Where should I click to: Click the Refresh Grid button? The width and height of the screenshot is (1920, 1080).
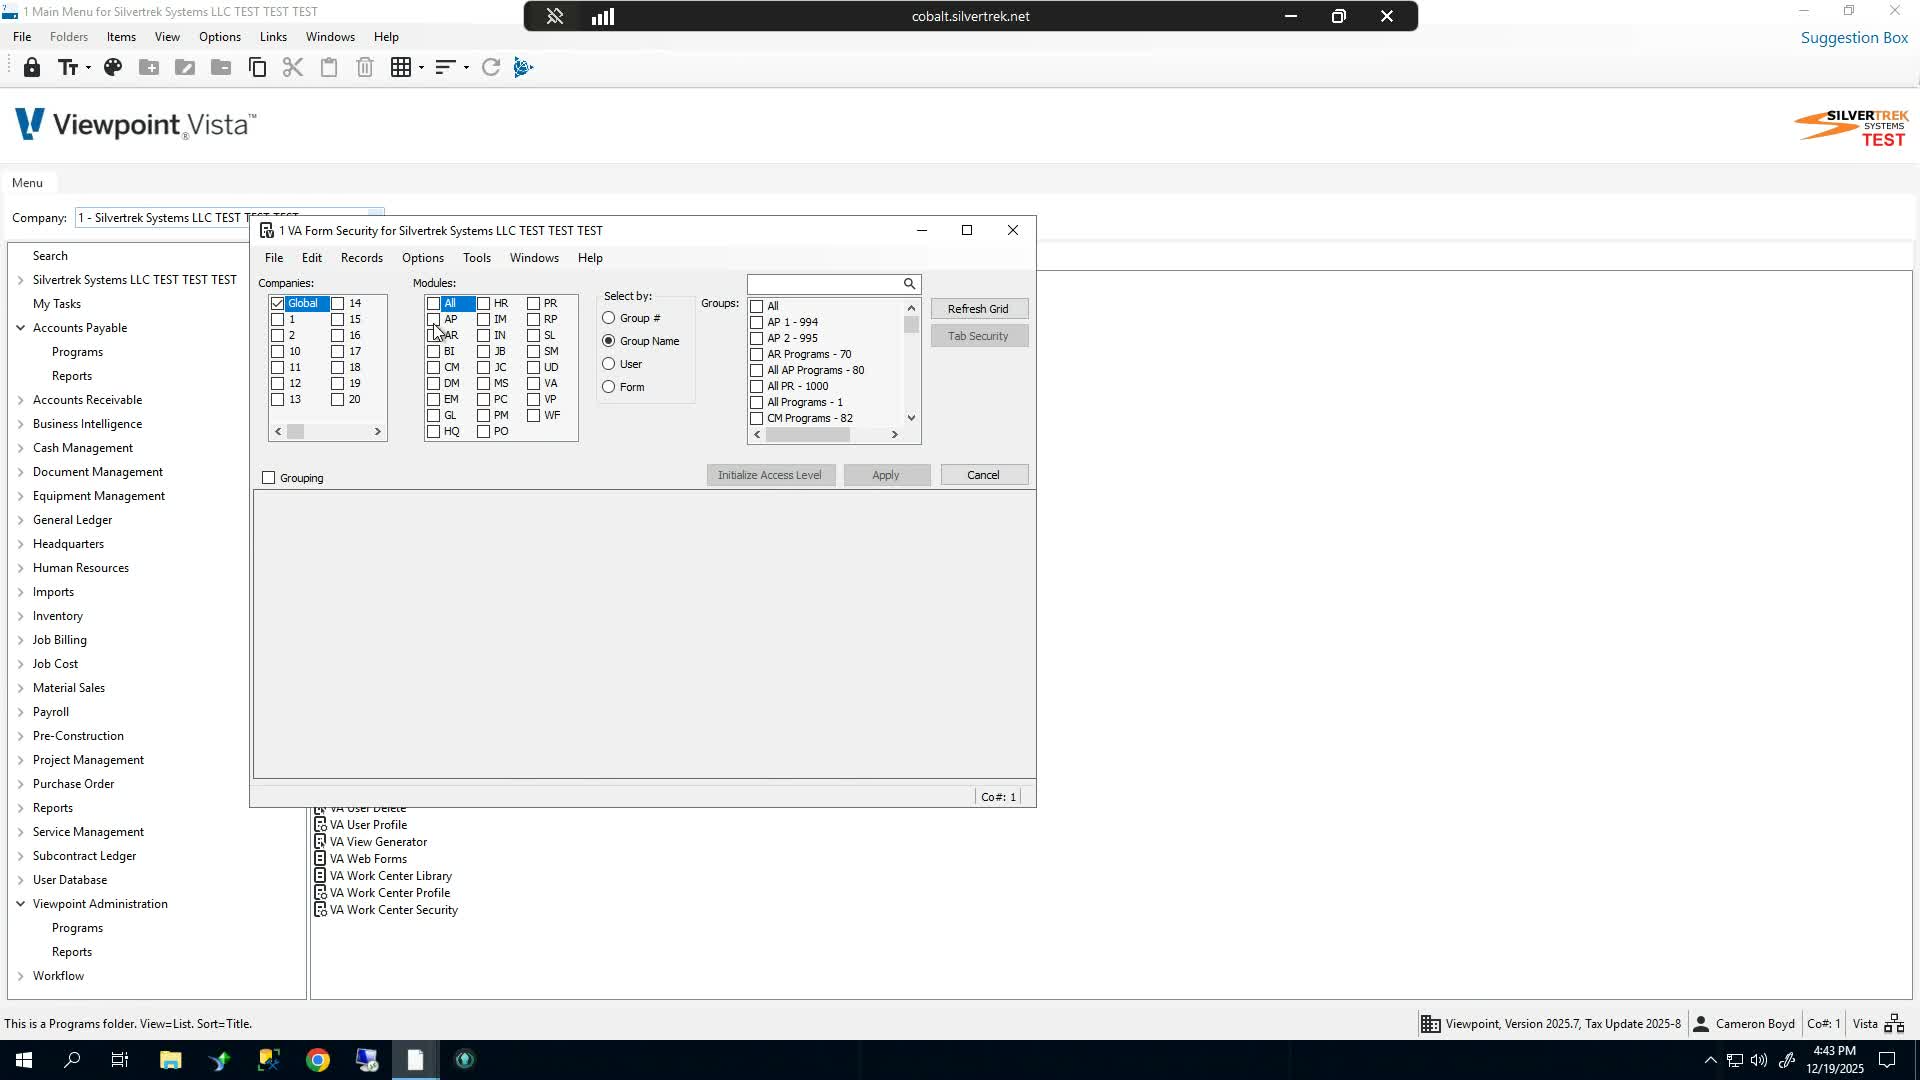979,309
